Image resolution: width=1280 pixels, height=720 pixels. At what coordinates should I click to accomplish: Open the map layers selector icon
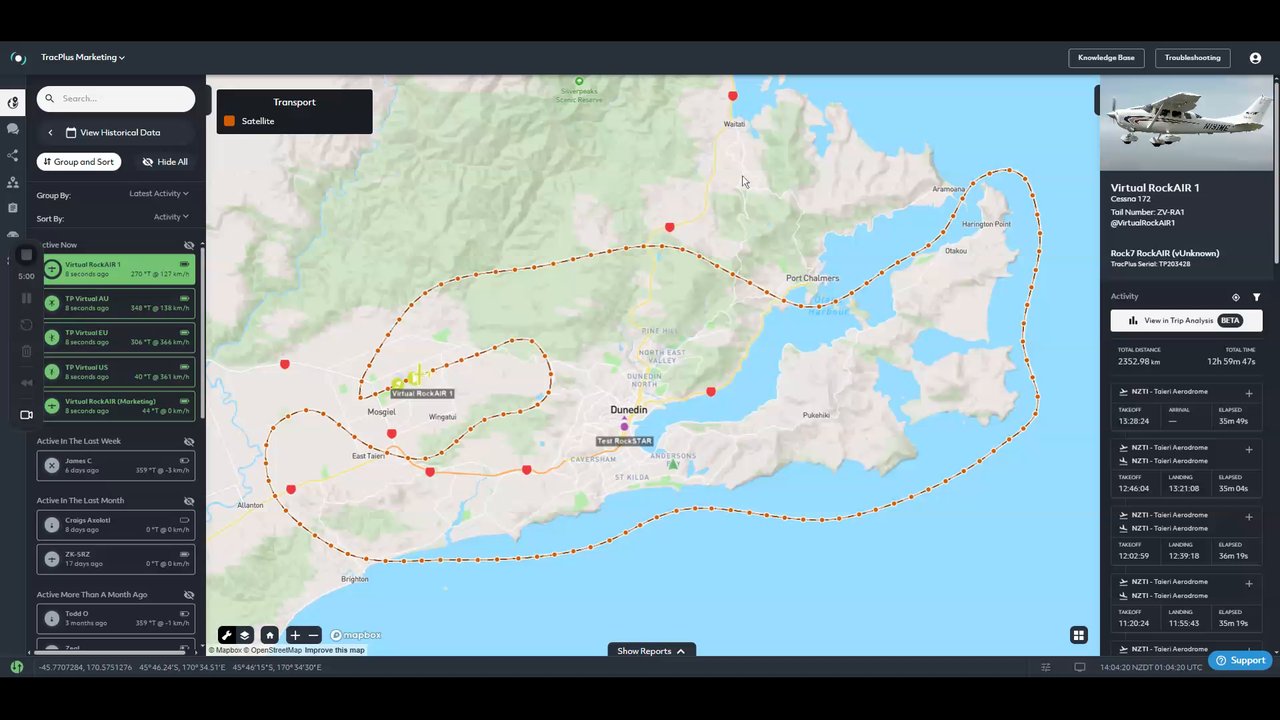tap(245, 635)
